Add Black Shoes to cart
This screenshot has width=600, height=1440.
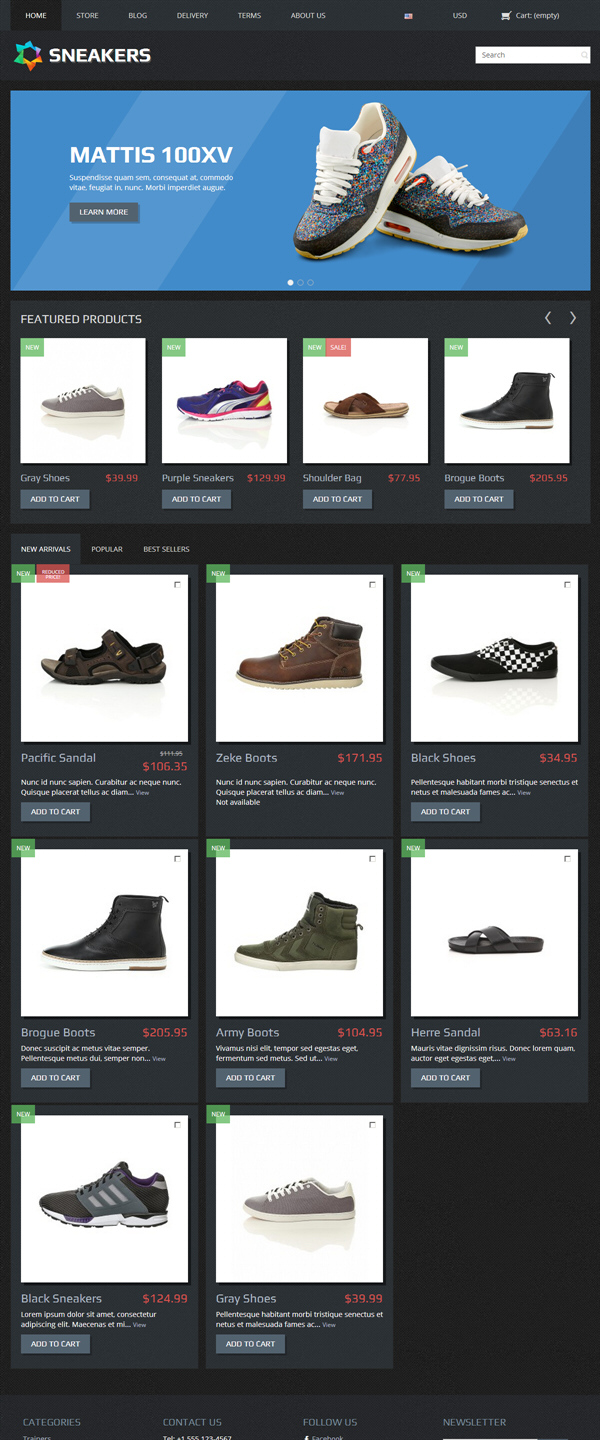coord(445,812)
